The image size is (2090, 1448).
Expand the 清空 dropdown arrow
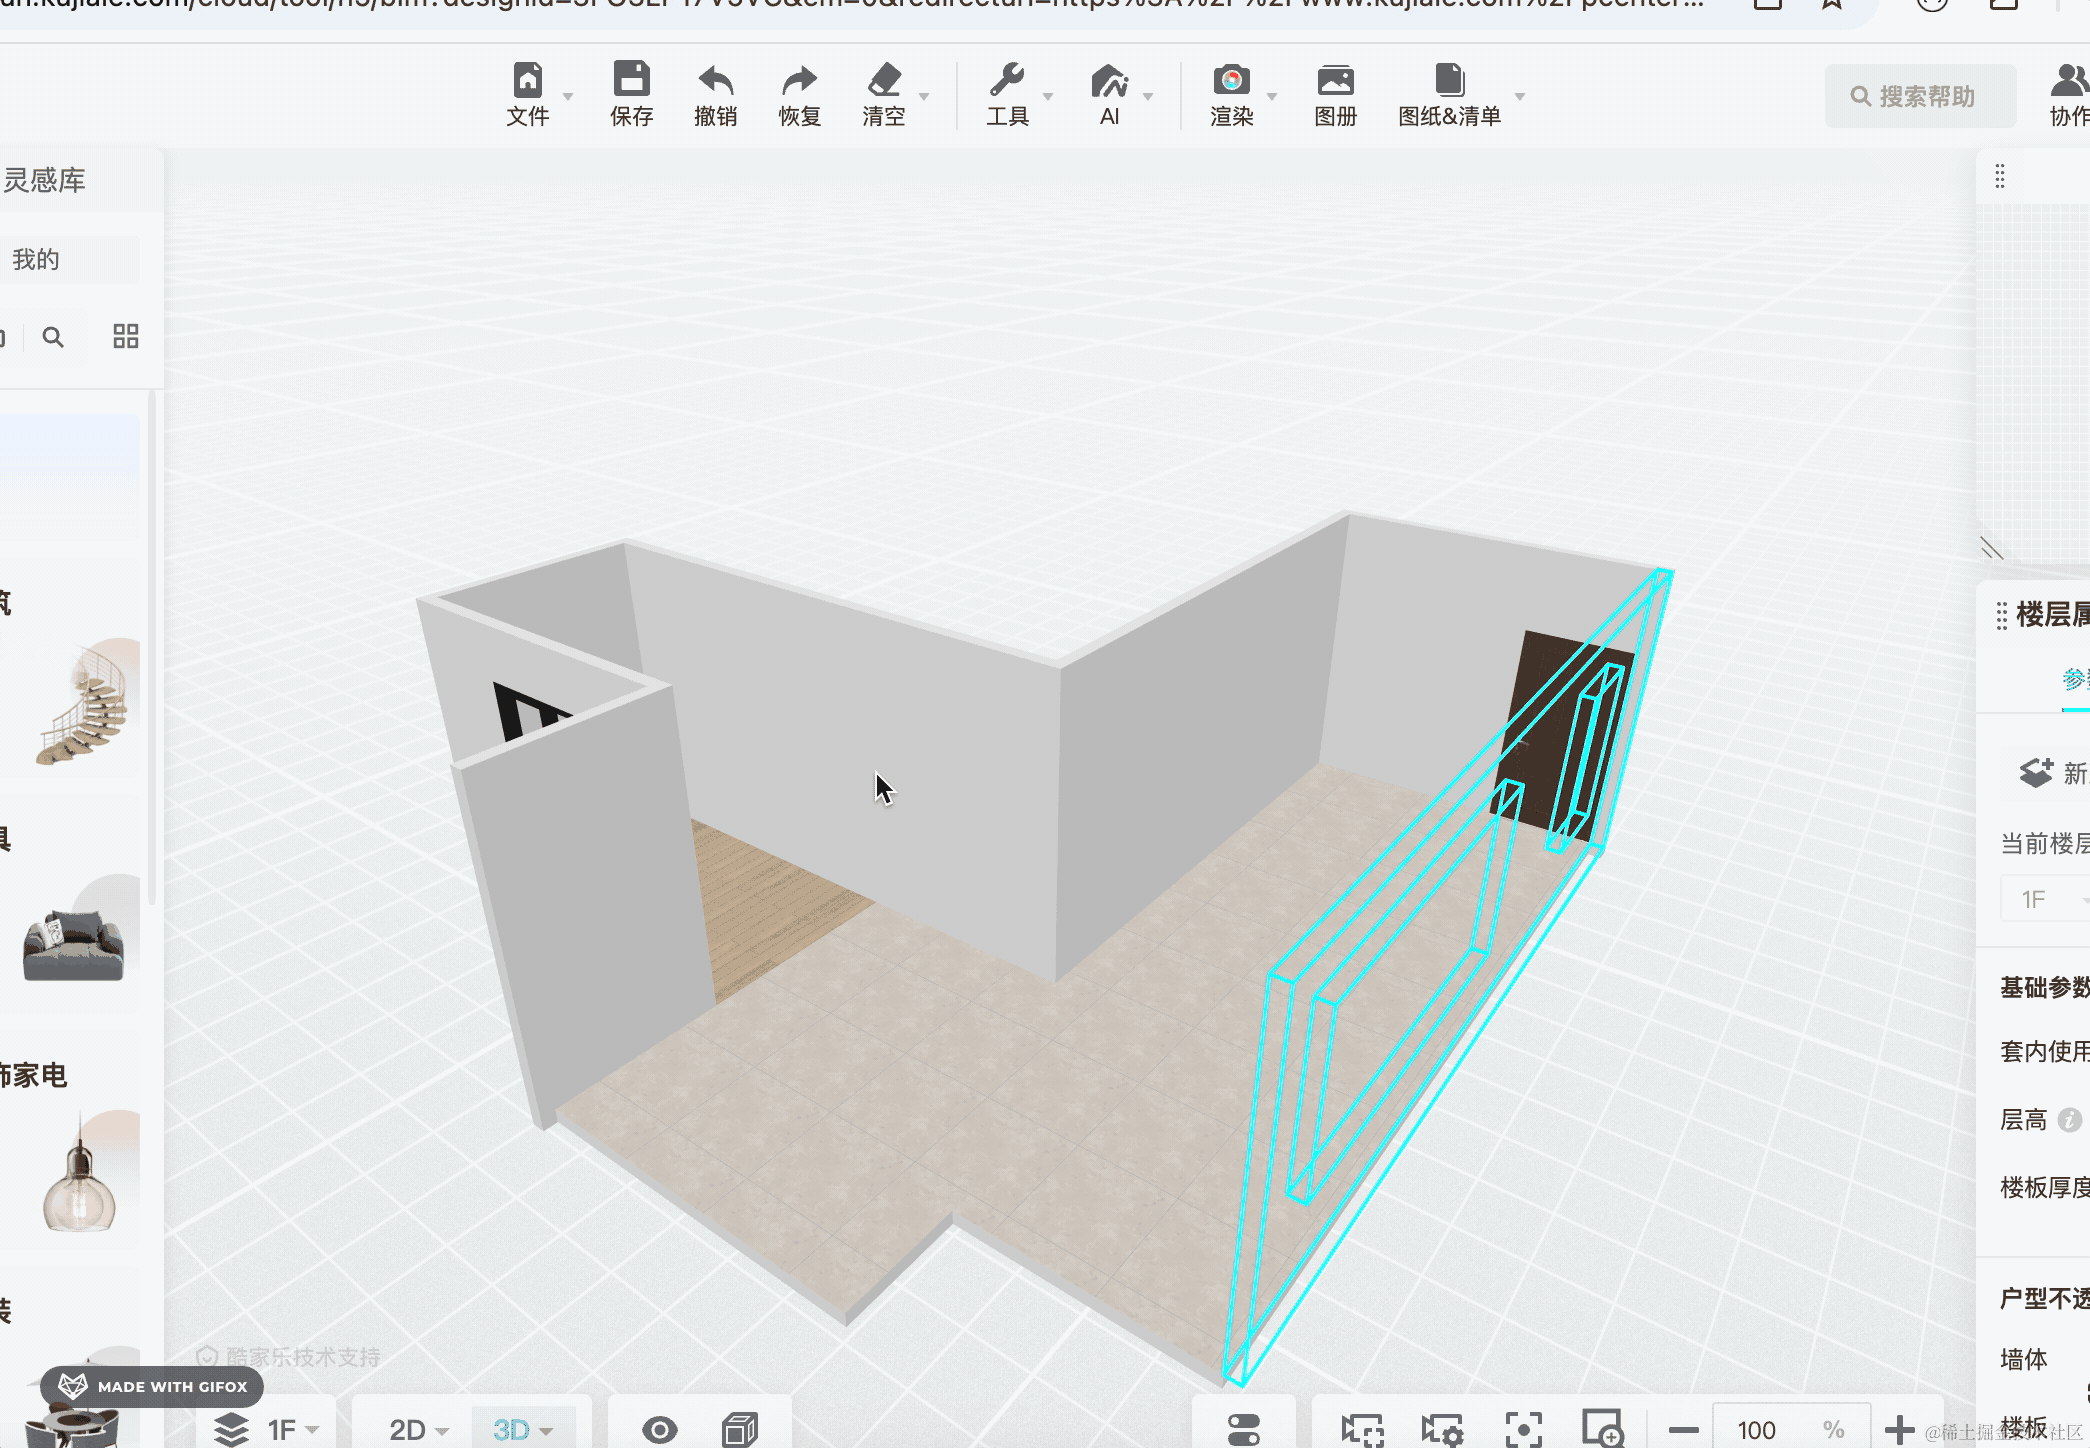(924, 96)
